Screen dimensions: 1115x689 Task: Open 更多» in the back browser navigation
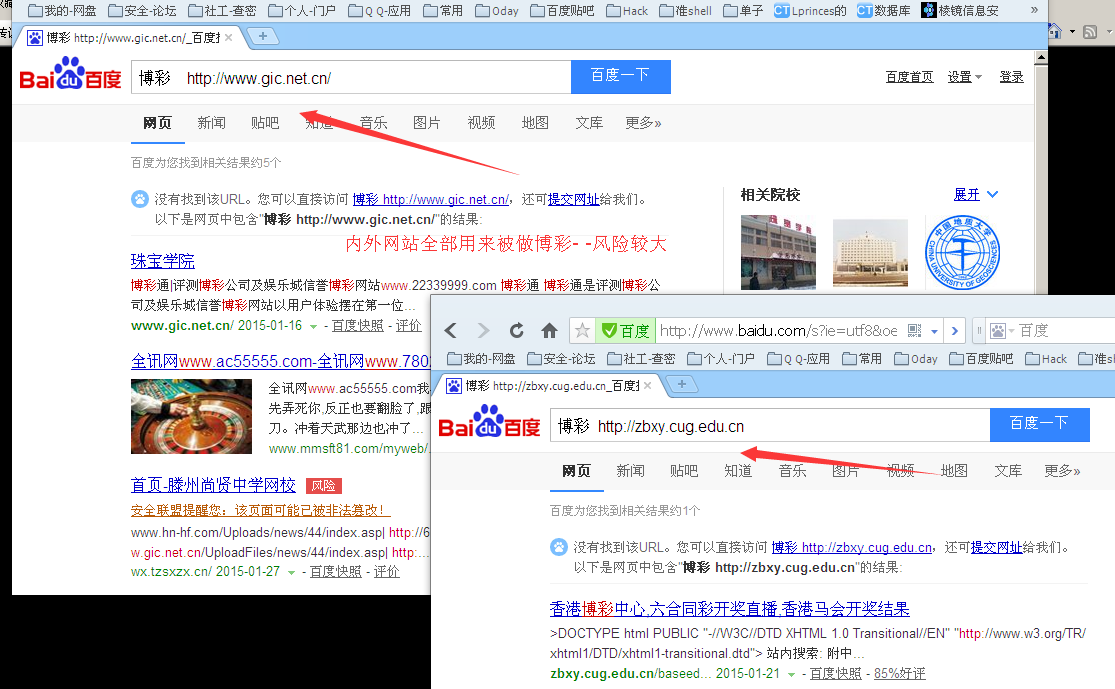[x=644, y=123]
